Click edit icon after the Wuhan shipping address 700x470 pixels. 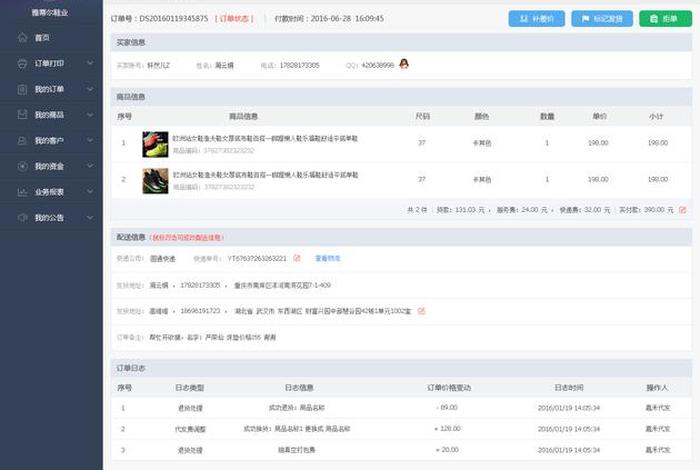[421, 311]
